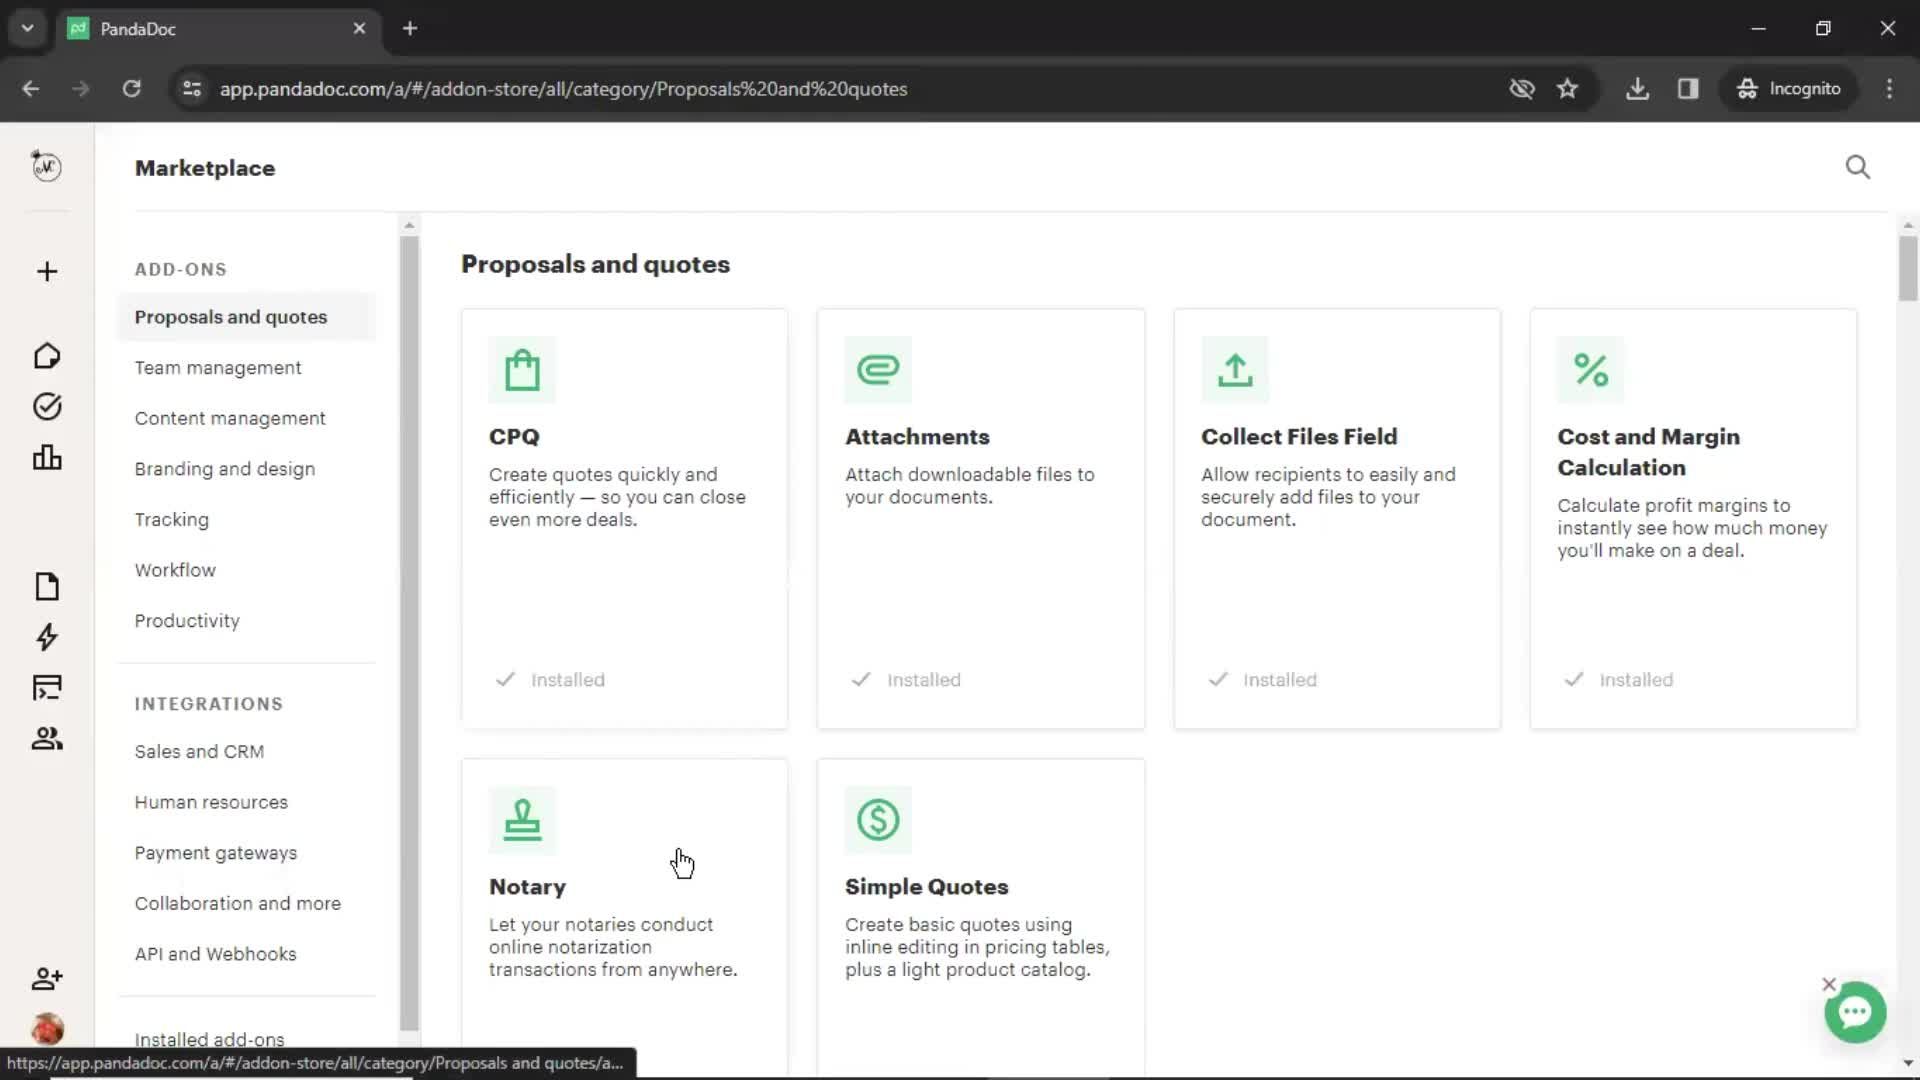This screenshot has height=1080, width=1920.
Task: Click the search icon in Marketplace header
Action: [x=1858, y=166]
